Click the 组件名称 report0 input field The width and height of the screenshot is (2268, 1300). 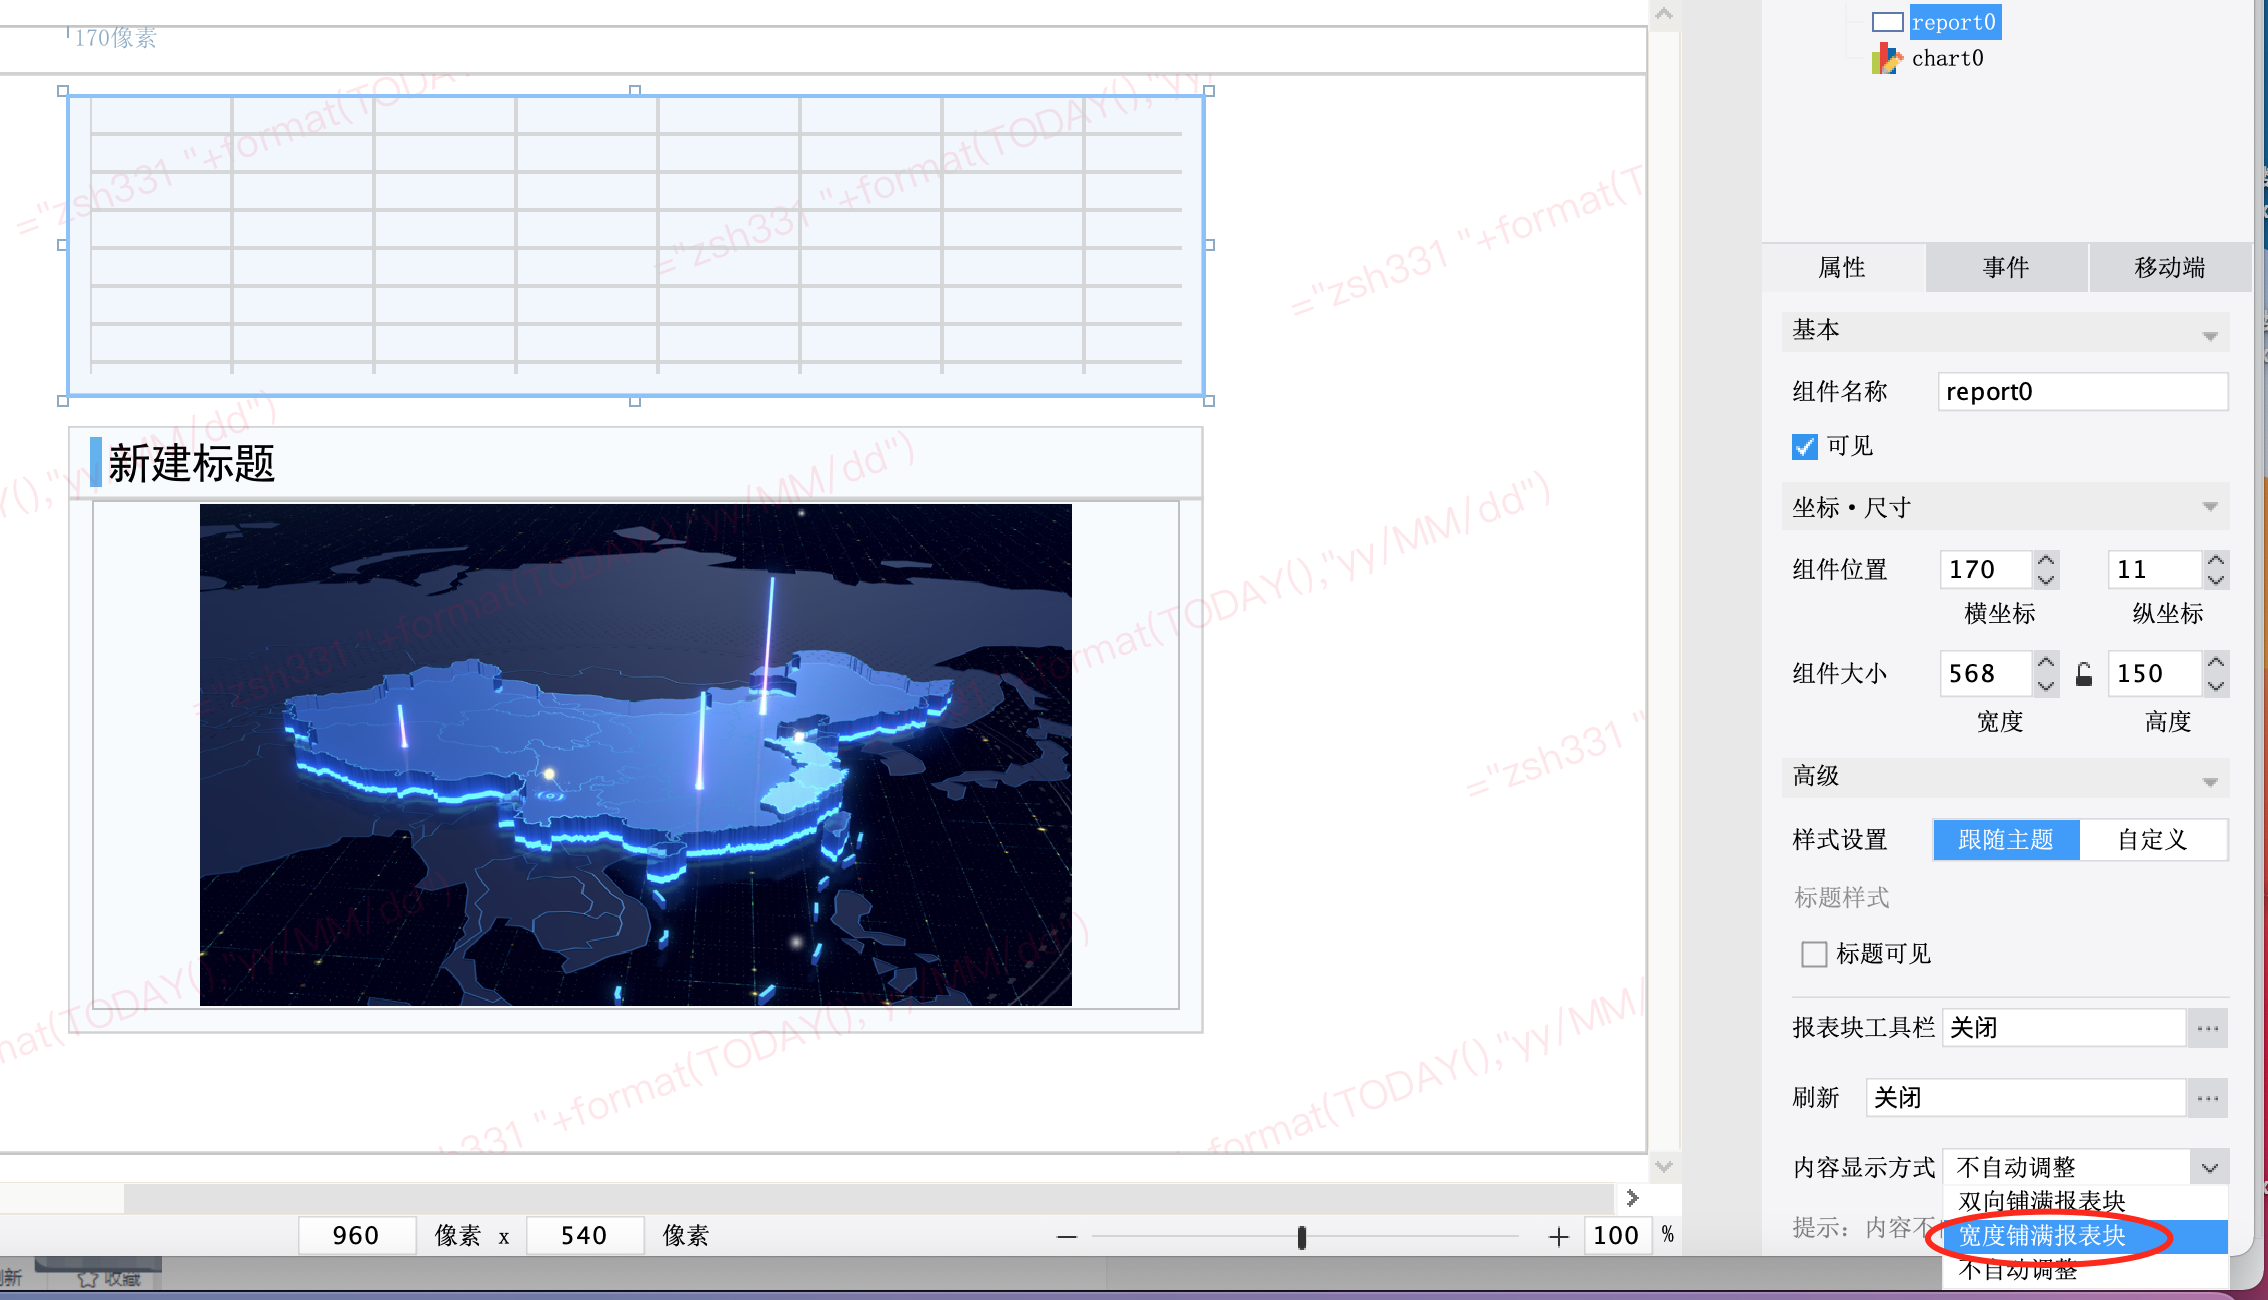2082,392
